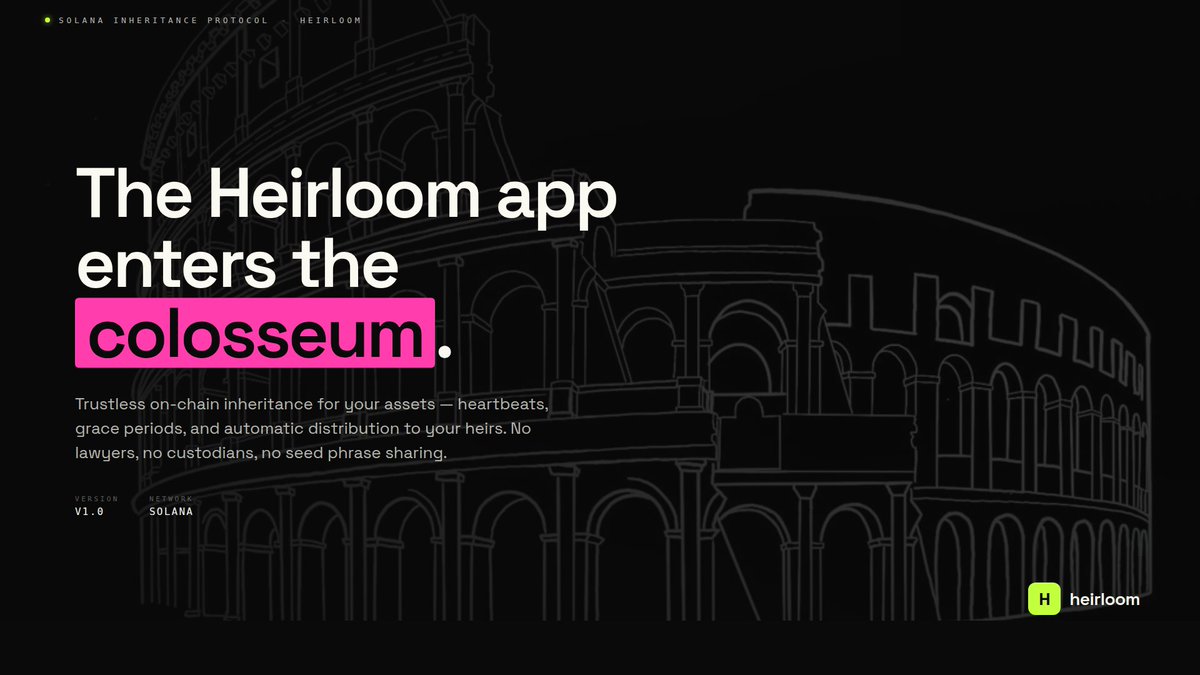
Task: Click SOLANA INHERITANCE PROTOCOL in the top bar
Action: (x=163, y=19)
